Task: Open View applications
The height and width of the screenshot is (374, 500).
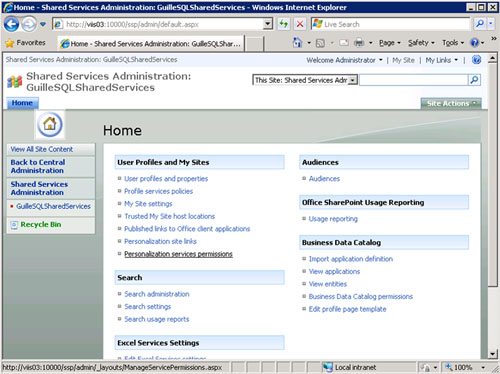Action: click(334, 272)
